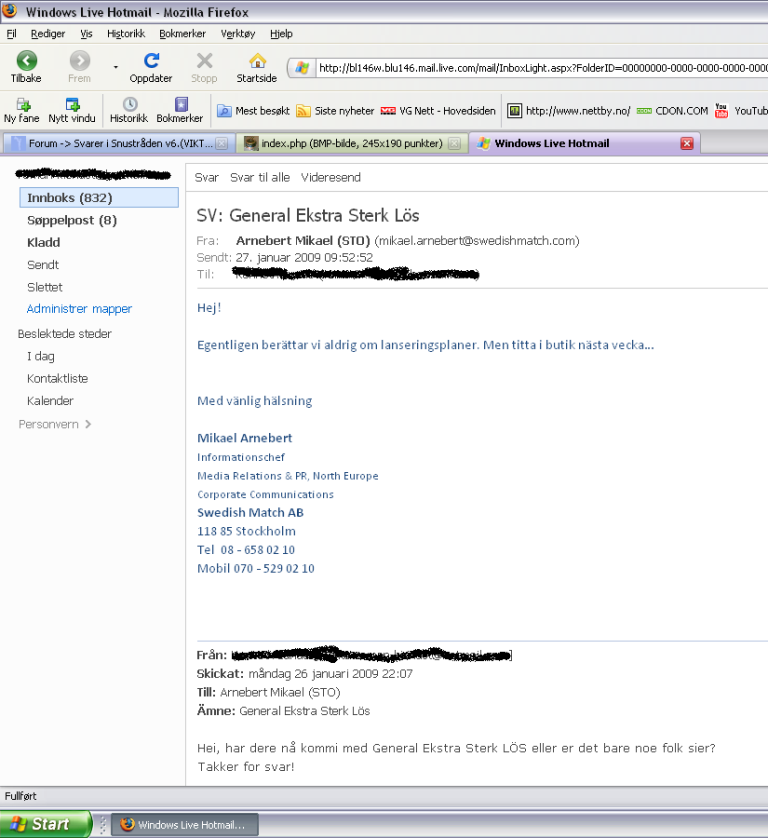Click the Mobil 070 - 529 02 10 number

click(x=255, y=569)
